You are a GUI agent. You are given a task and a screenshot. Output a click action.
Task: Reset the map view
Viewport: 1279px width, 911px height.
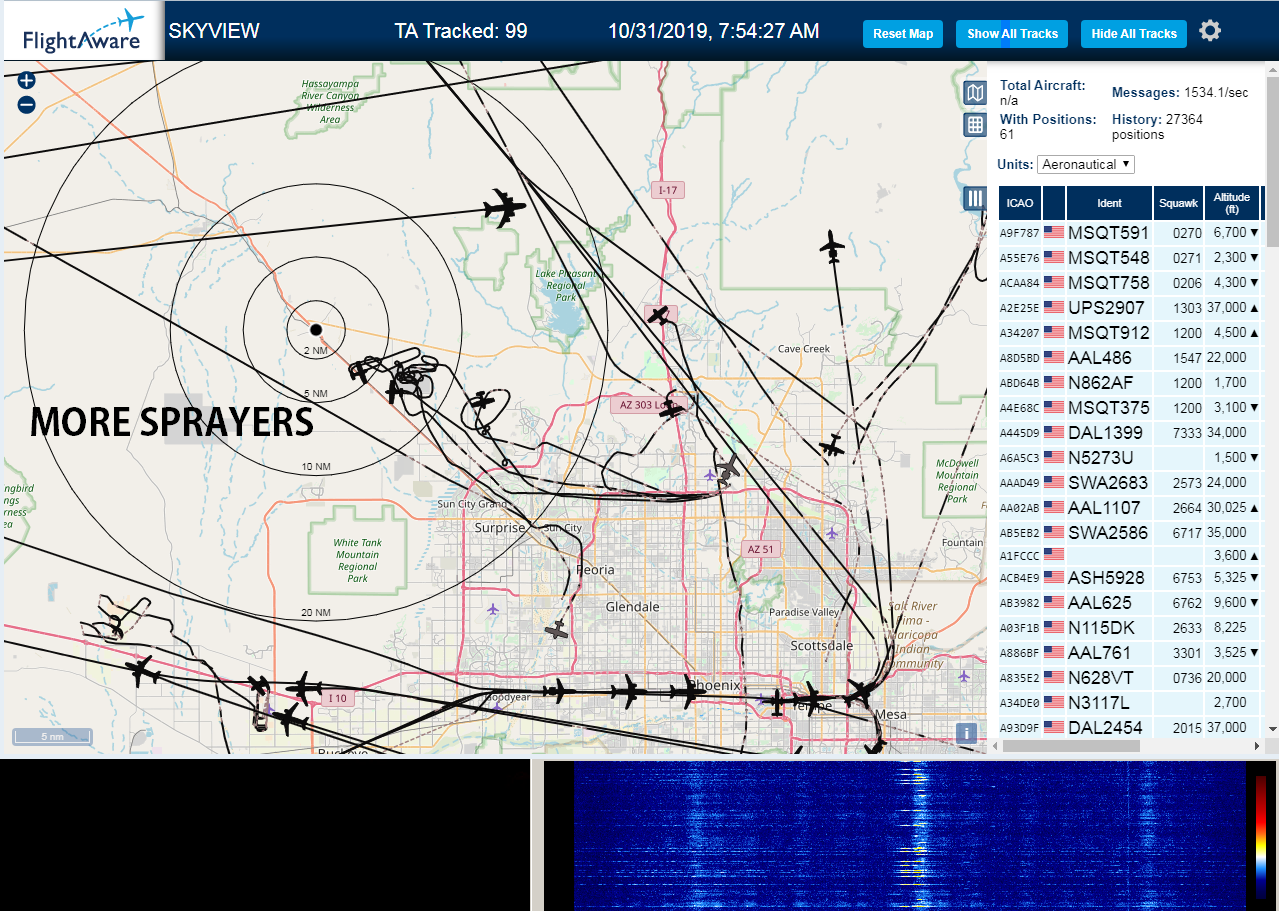point(903,33)
